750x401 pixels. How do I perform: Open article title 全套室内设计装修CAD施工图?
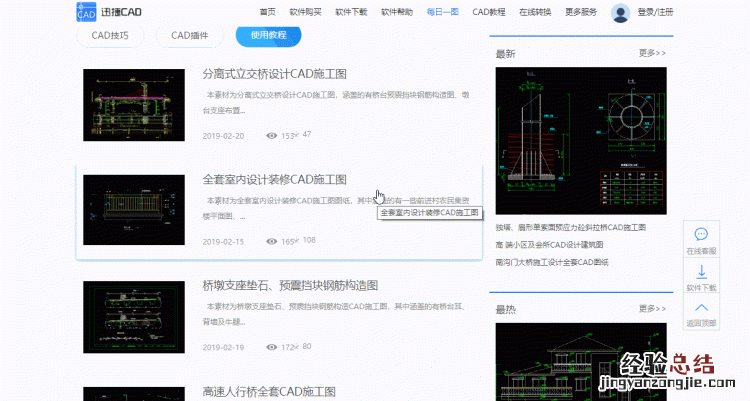click(x=275, y=180)
